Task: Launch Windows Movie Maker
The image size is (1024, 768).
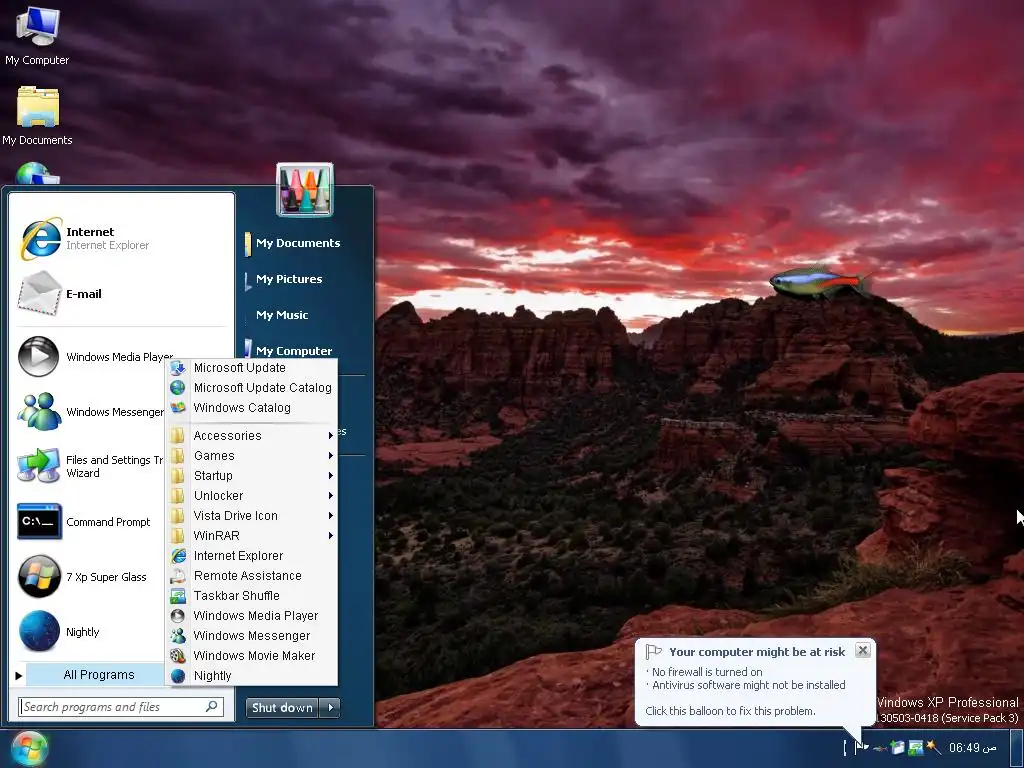Action: click(252, 656)
